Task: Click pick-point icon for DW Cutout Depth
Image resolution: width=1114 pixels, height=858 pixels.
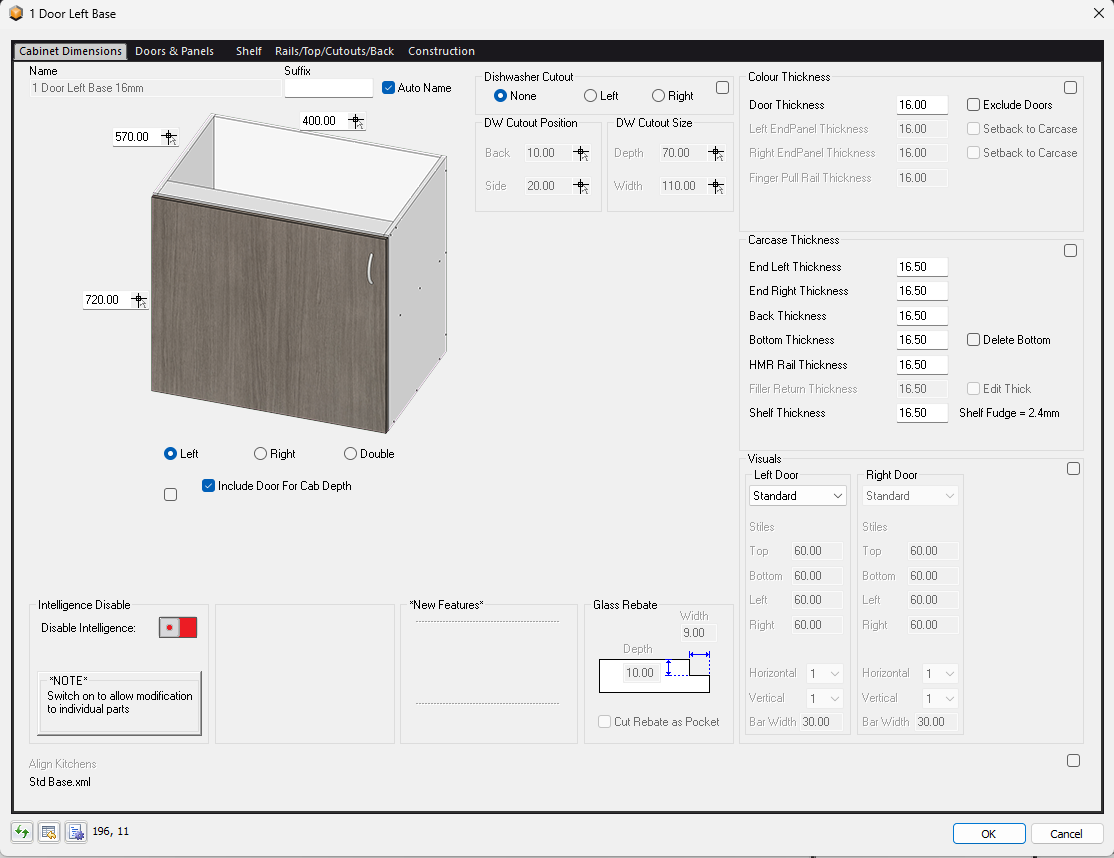Action: 715,153
